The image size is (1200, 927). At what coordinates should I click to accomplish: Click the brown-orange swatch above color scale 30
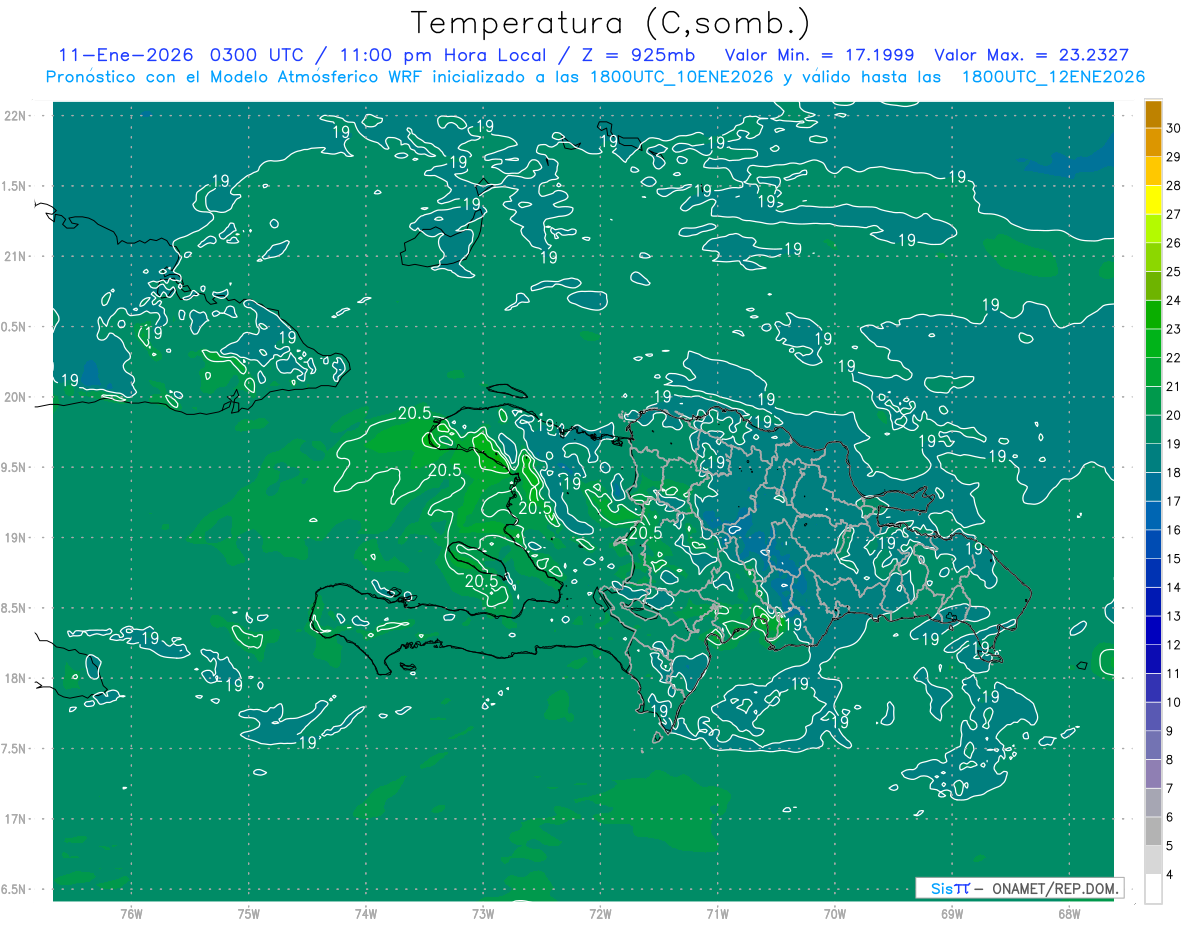[1153, 114]
